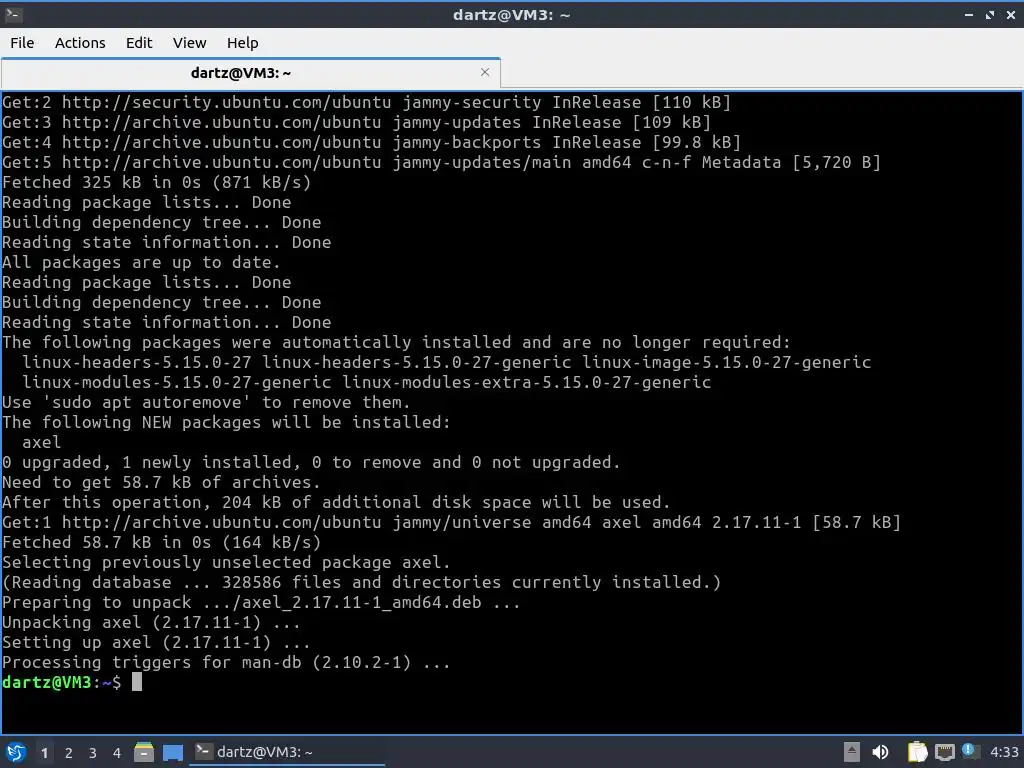Open the Actions menu
The height and width of the screenshot is (768, 1024).
click(80, 43)
